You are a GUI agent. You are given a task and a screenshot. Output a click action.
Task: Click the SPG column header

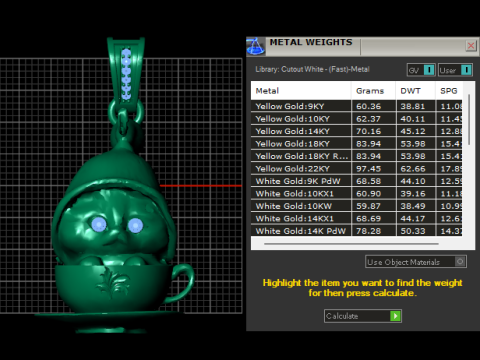pos(449,91)
